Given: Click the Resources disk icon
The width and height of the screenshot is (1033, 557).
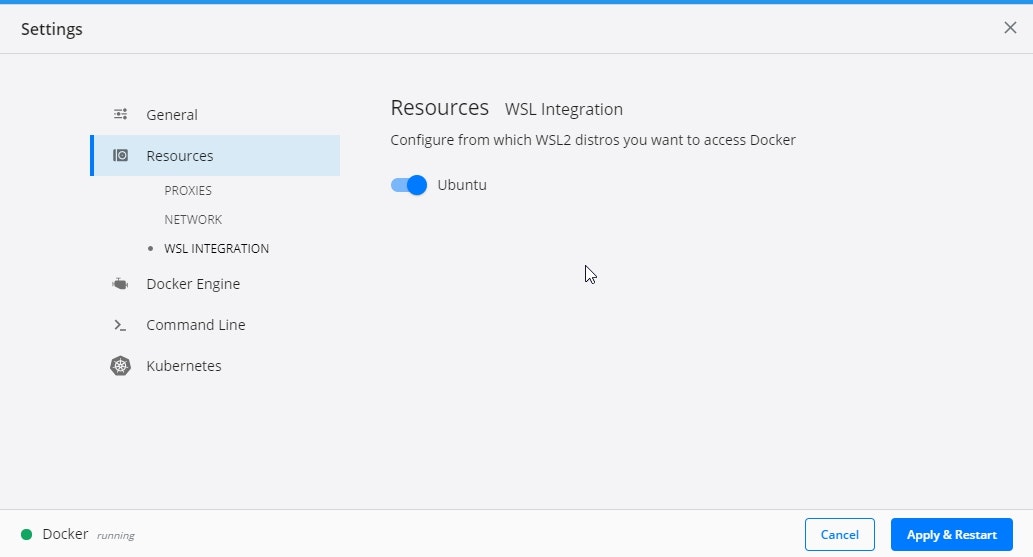Looking at the screenshot, I should tap(120, 156).
